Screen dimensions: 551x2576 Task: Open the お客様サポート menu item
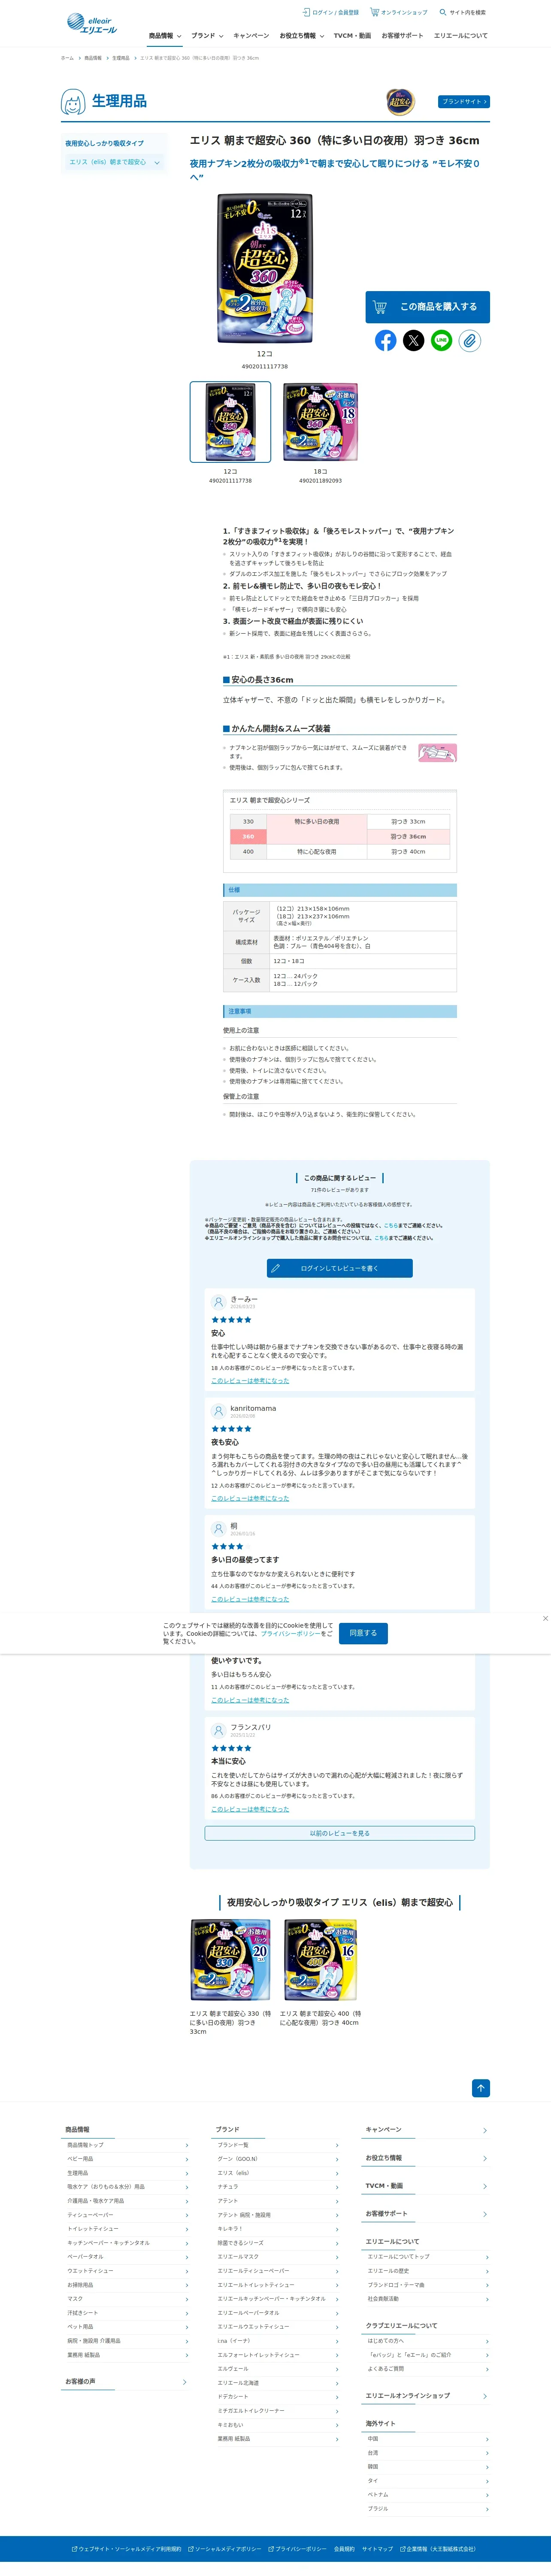(x=402, y=36)
